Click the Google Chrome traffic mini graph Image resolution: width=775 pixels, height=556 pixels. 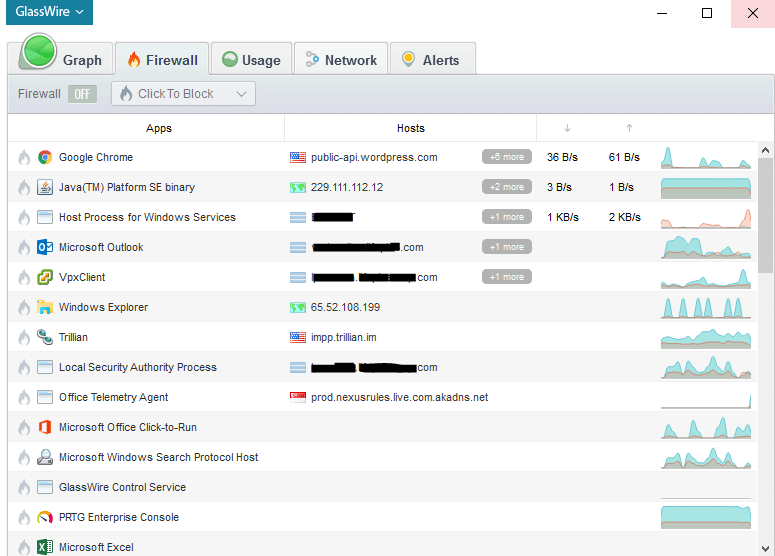tap(706, 157)
